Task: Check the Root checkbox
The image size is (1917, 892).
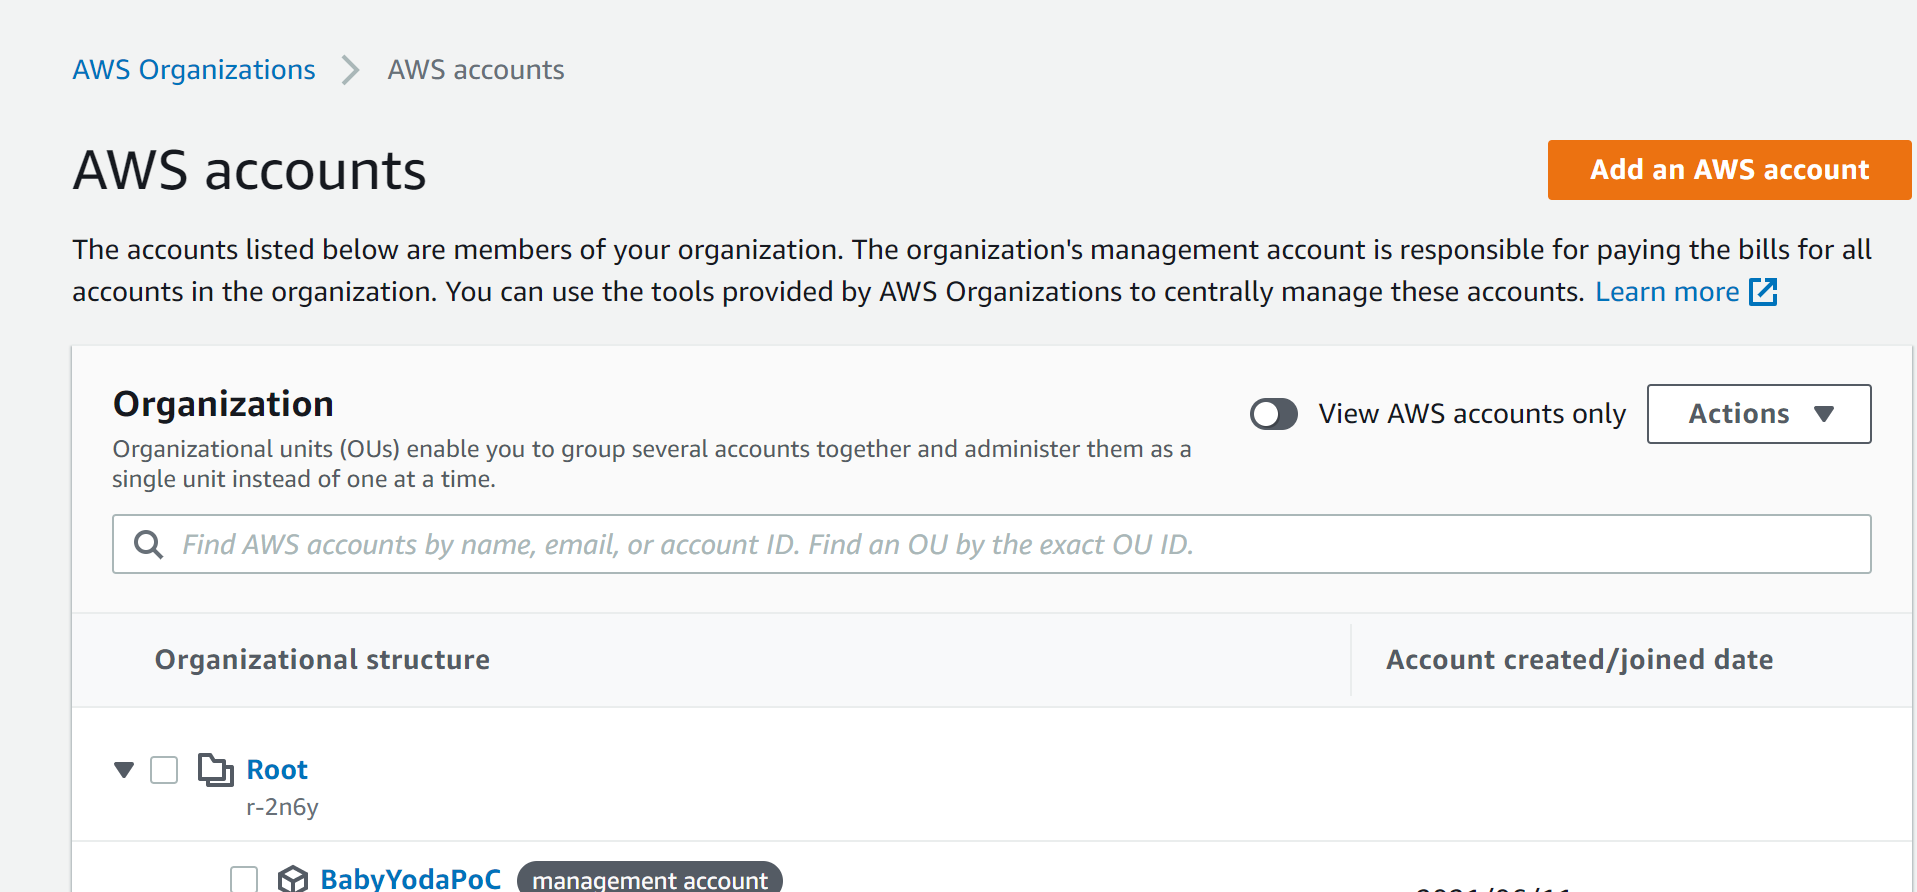Action: [x=164, y=770]
